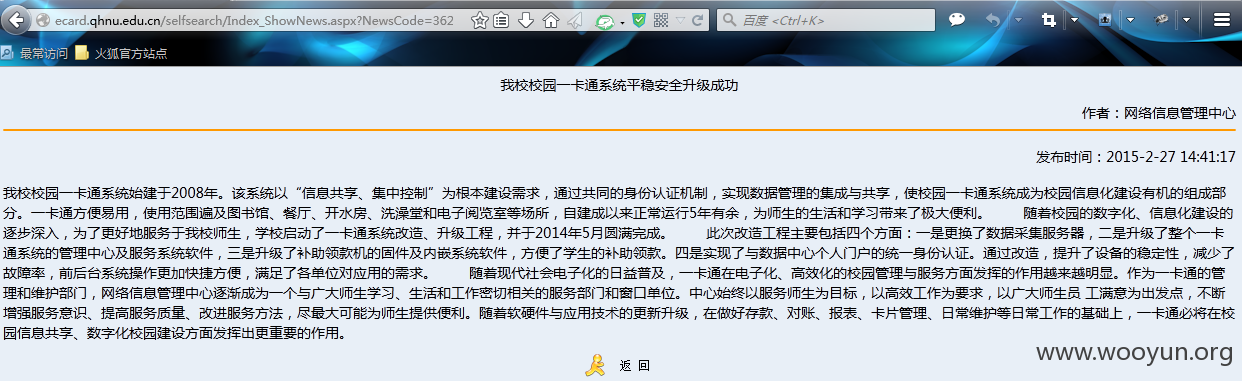Screen dimensions: 1242x381
Task: Go to the home page icon
Action: [x=550, y=20]
